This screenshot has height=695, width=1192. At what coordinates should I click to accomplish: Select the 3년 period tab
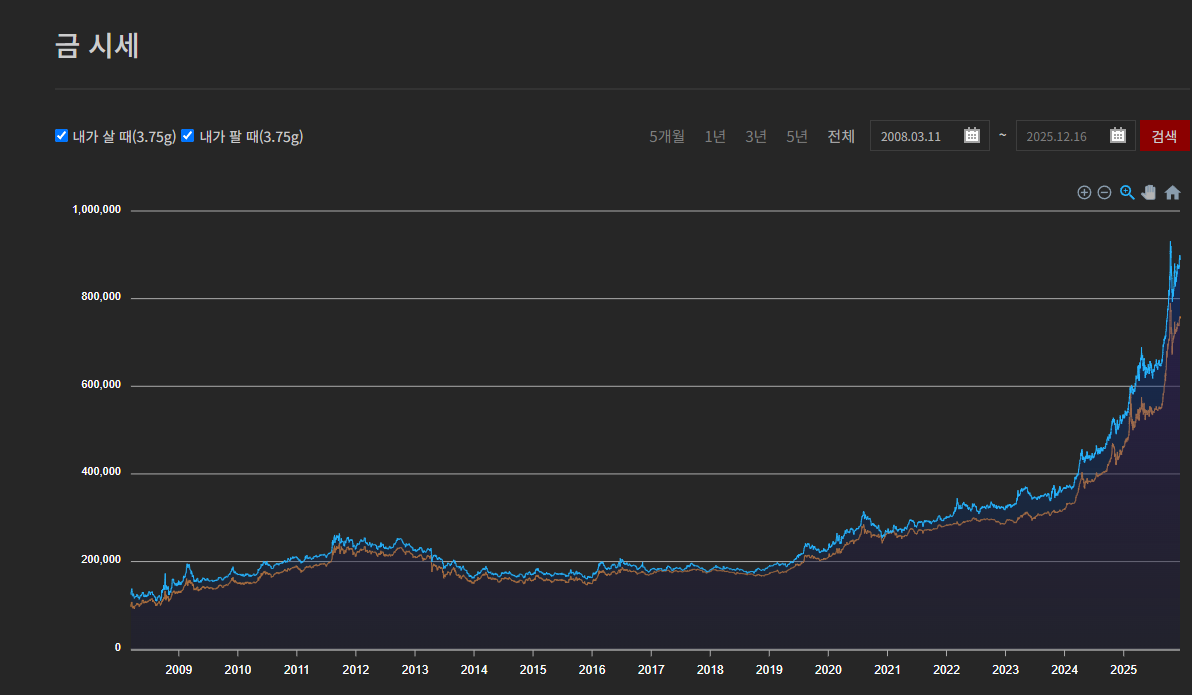click(756, 136)
